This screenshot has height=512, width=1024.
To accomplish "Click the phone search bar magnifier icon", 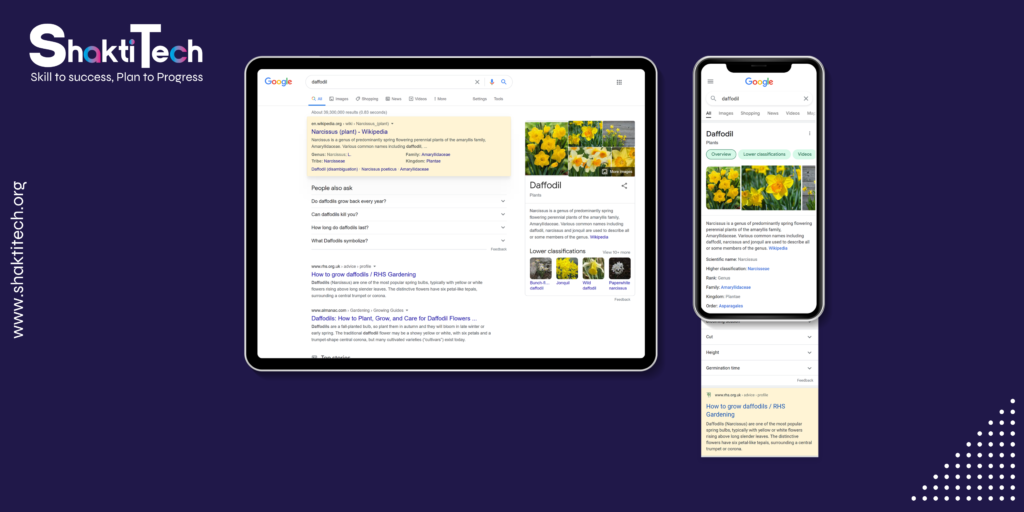I will point(713,99).
